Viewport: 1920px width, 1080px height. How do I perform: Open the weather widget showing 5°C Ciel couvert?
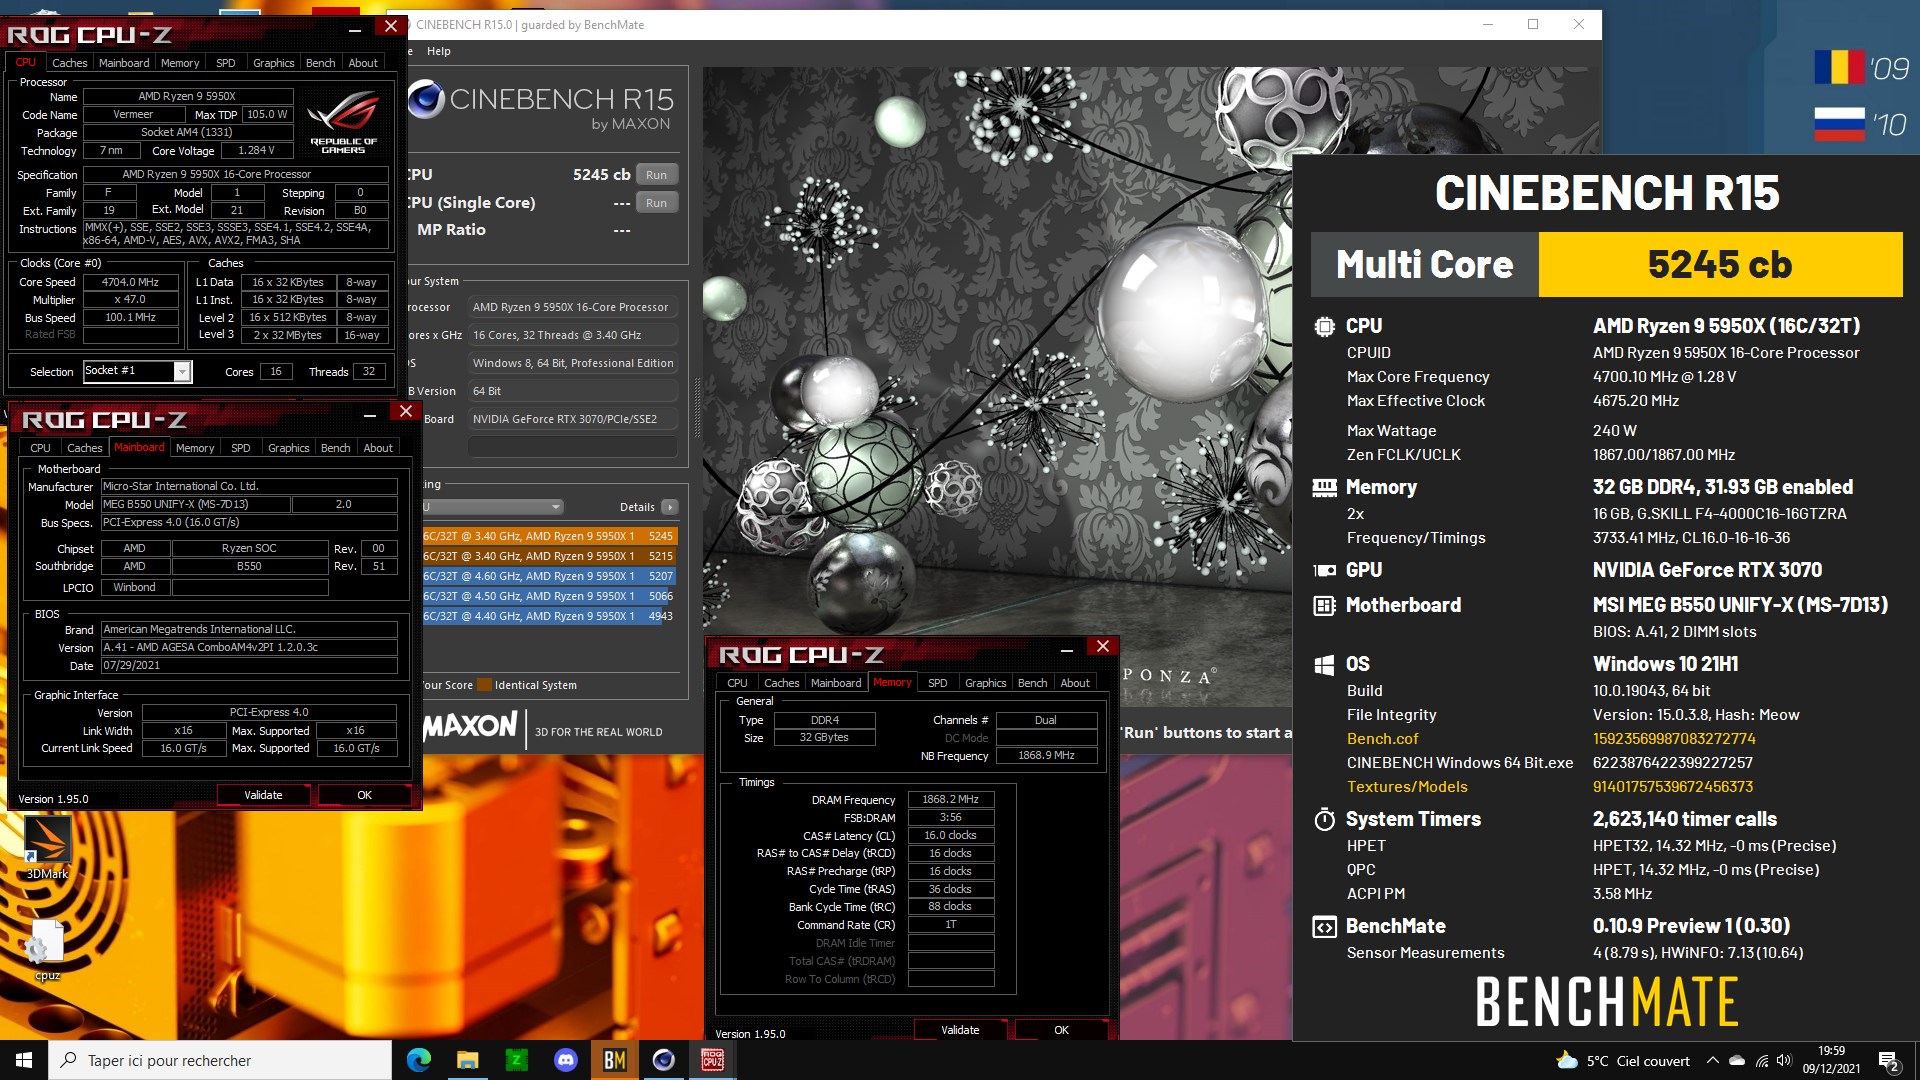click(1623, 1061)
